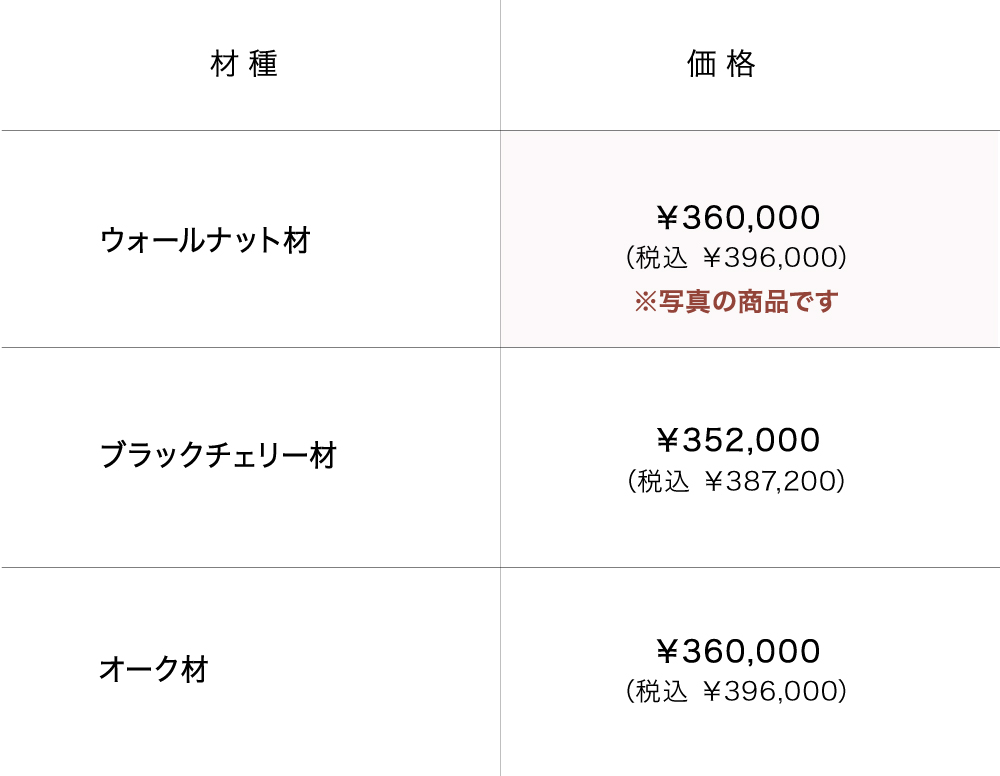Click the (税込 ¥387,200) text
The height and width of the screenshot is (776, 1000).
click(x=736, y=481)
